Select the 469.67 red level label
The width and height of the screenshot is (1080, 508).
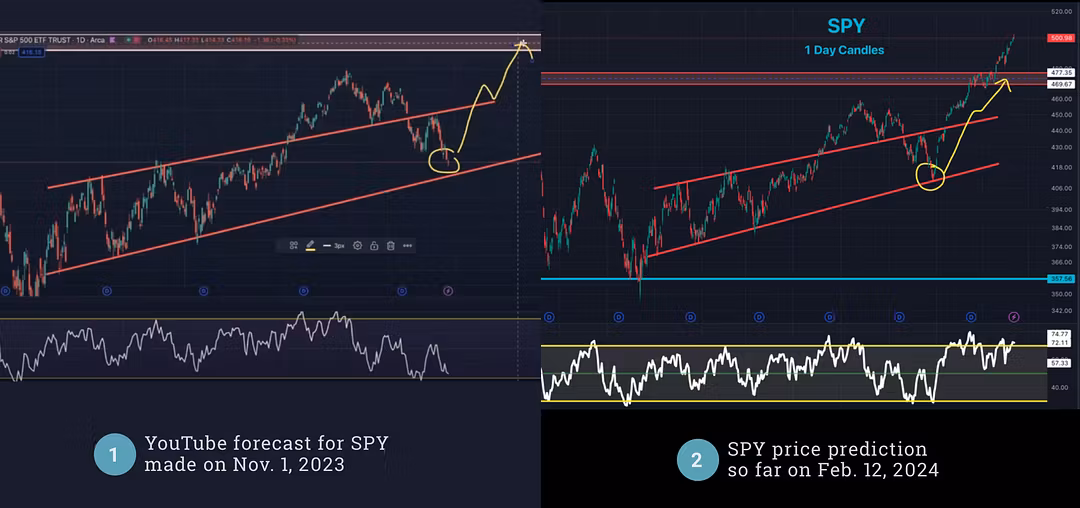tap(1060, 85)
